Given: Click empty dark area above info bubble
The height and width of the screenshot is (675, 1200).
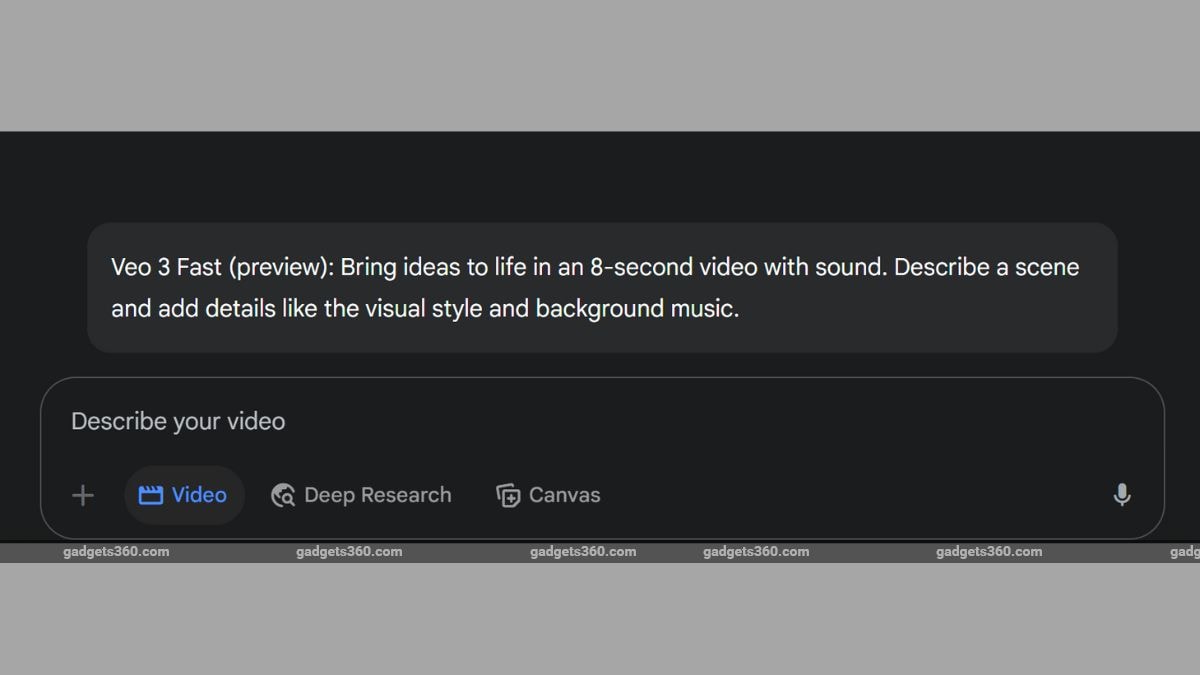Looking at the screenshot, I should tap(600, 177).
